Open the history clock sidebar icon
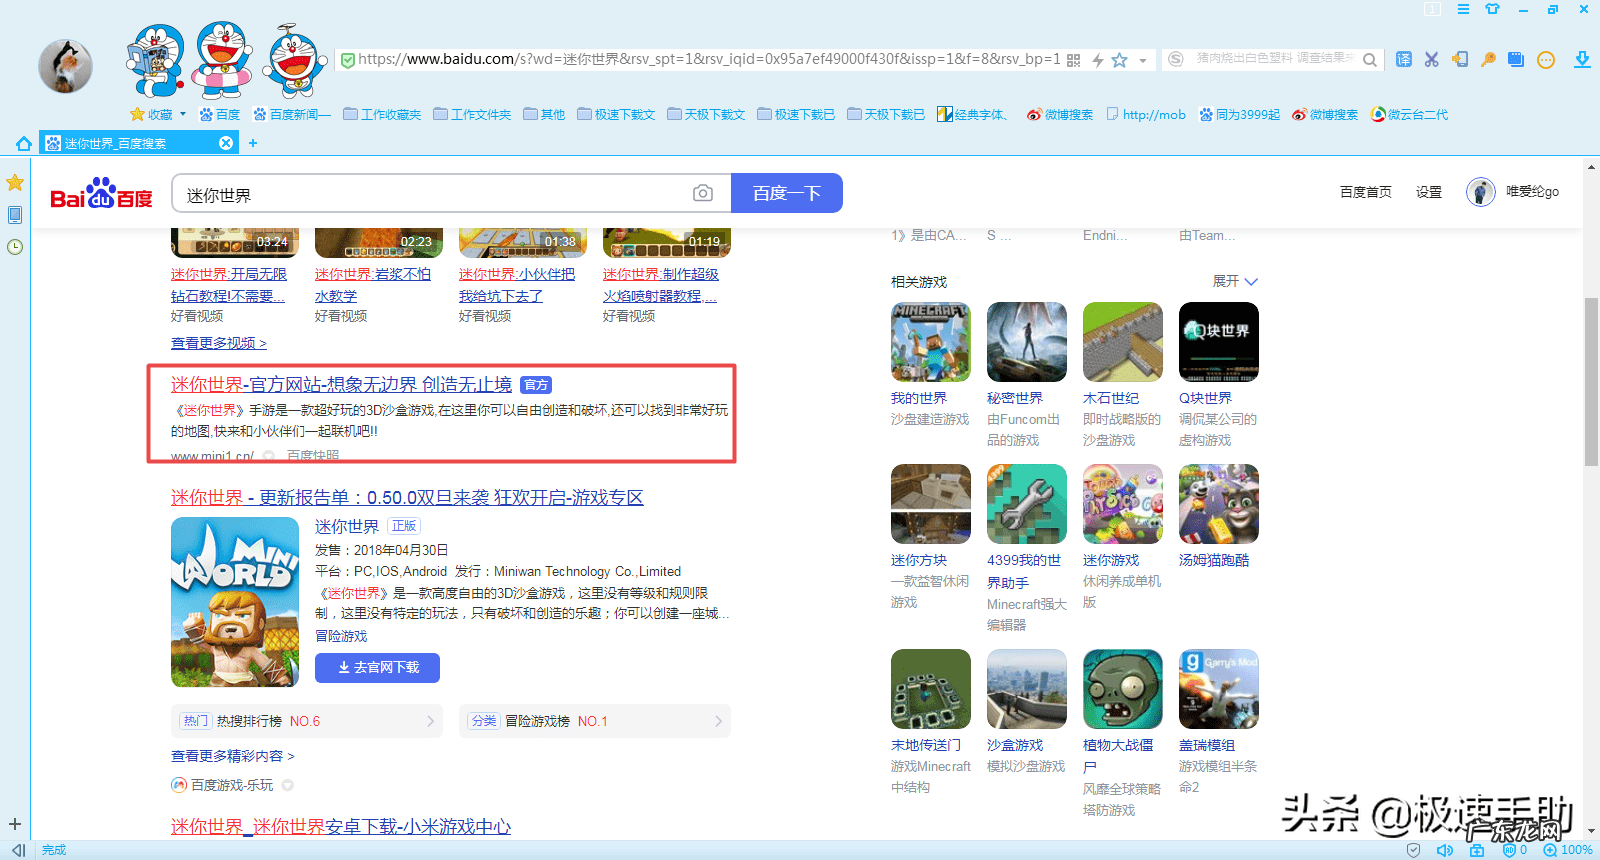 click(15, 247)
